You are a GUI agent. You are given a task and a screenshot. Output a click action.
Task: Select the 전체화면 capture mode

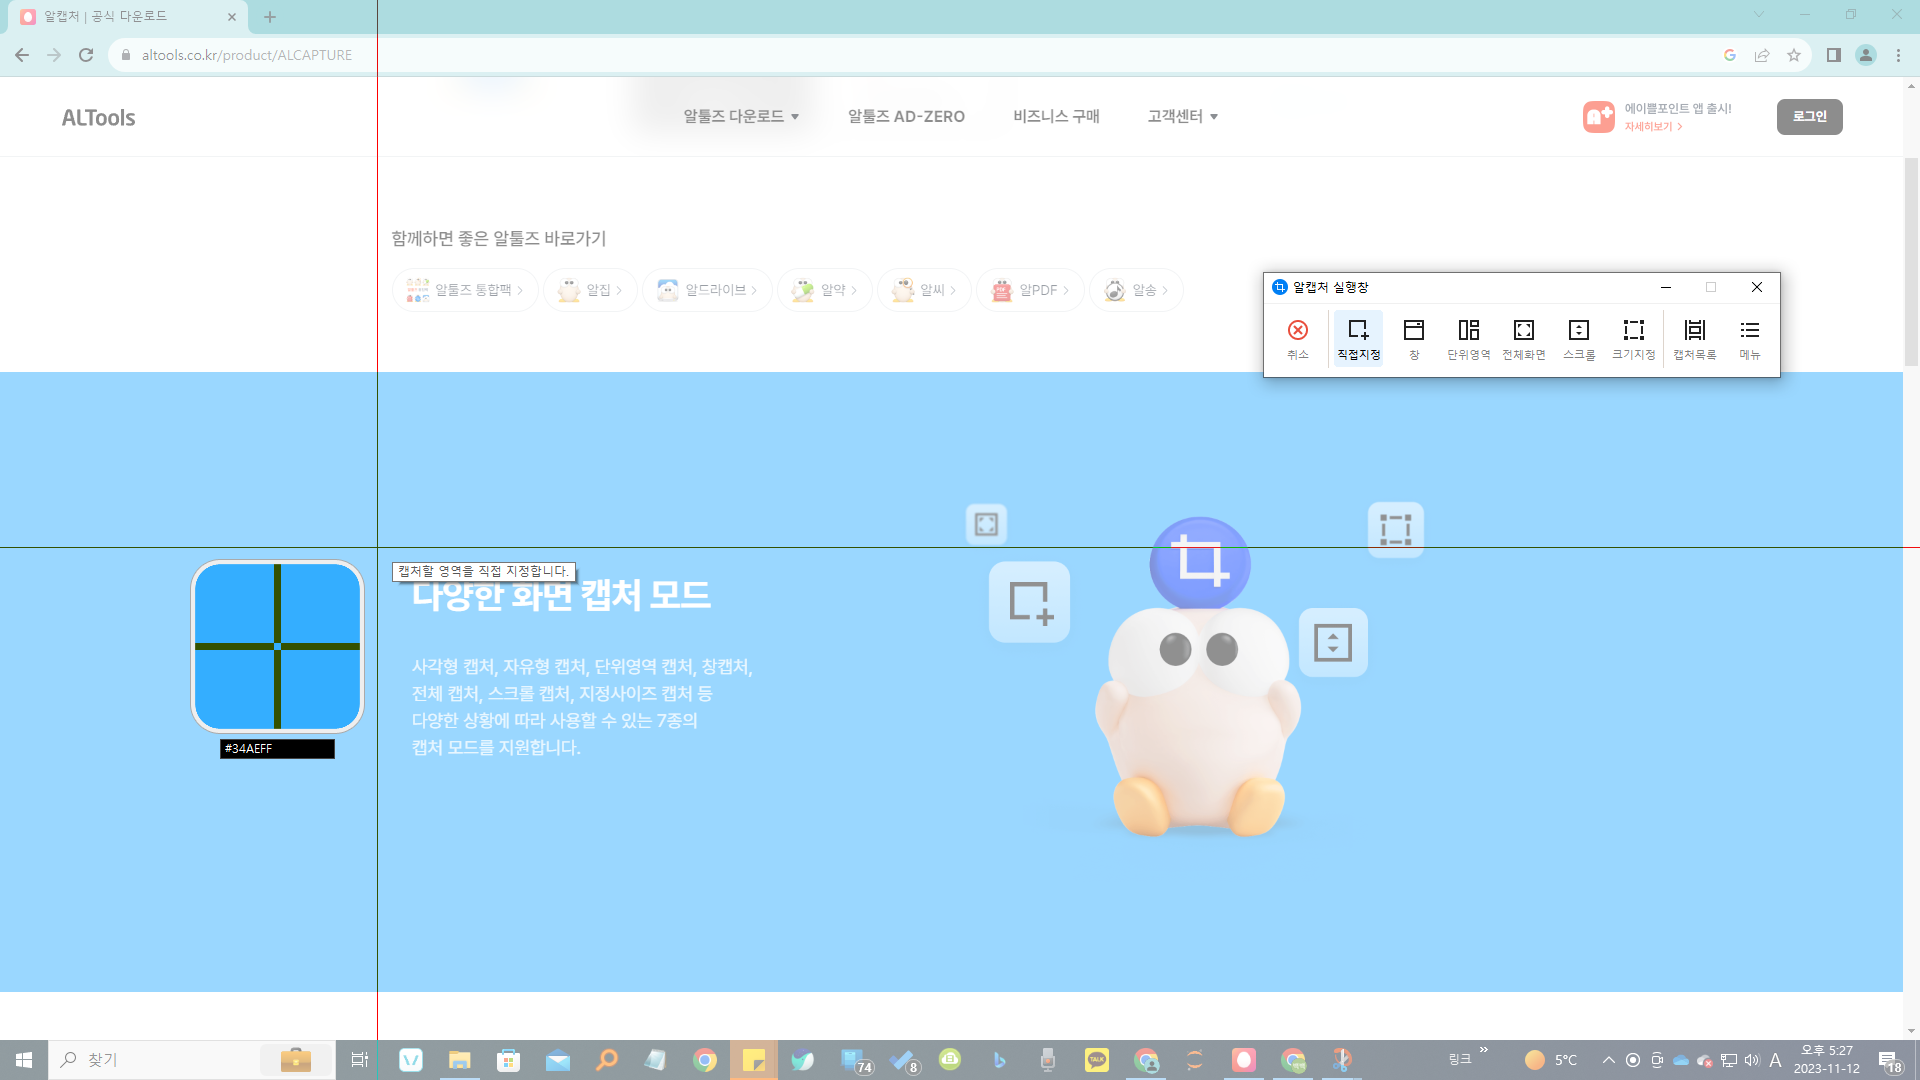1523,338
